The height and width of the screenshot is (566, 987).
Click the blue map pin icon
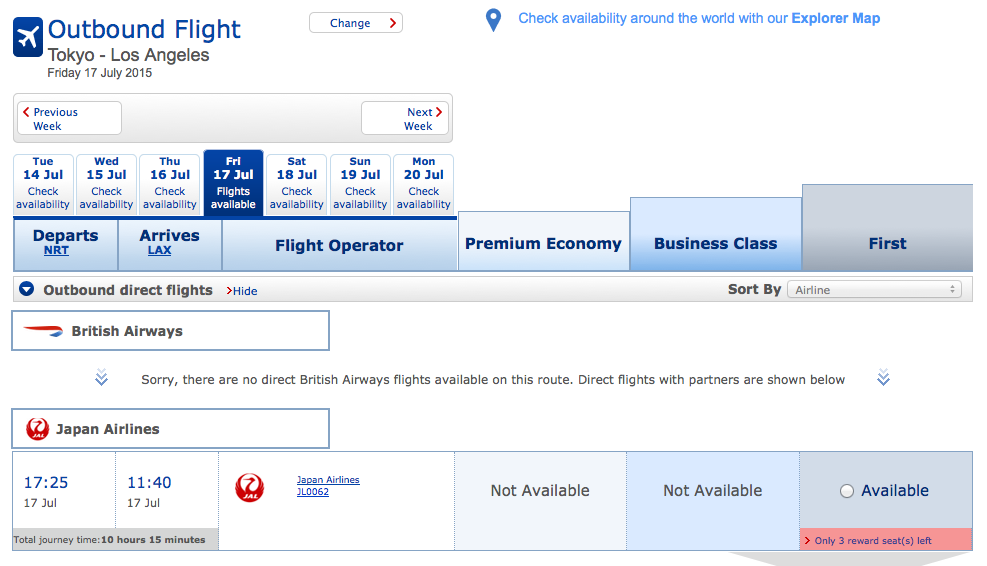click(493, 20)
